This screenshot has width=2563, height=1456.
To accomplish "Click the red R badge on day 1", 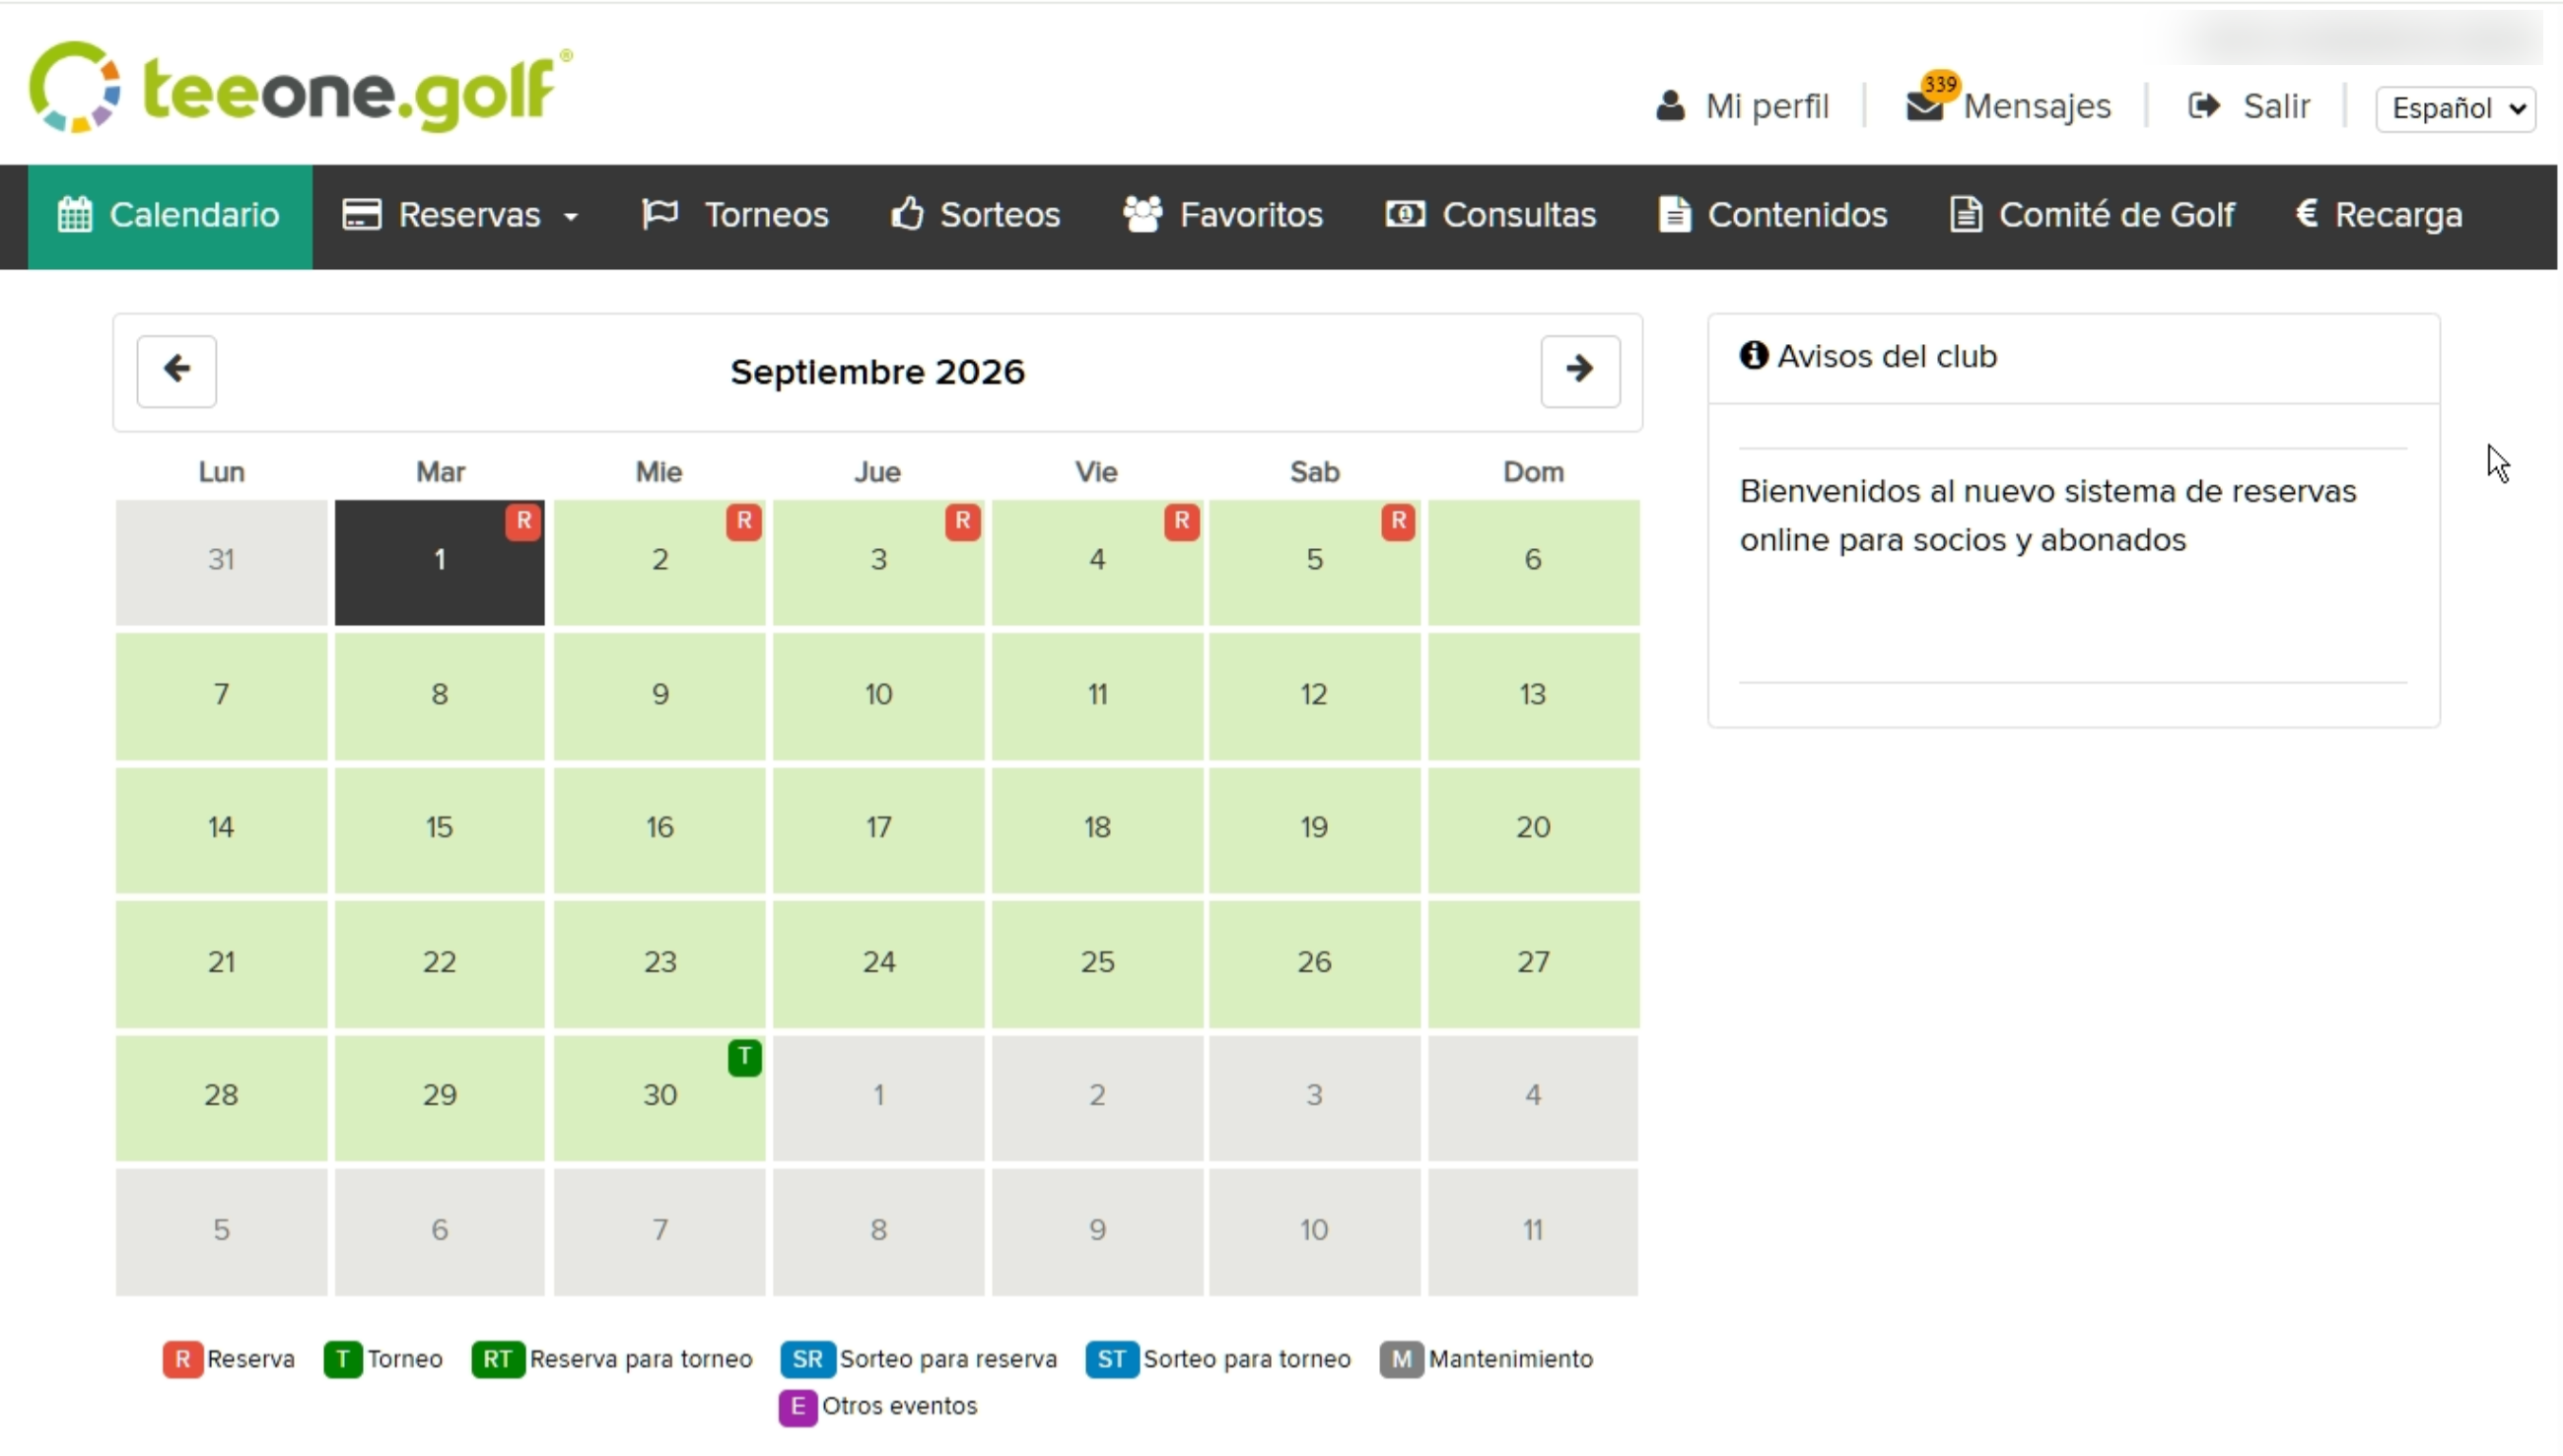I will click(523, 521).
